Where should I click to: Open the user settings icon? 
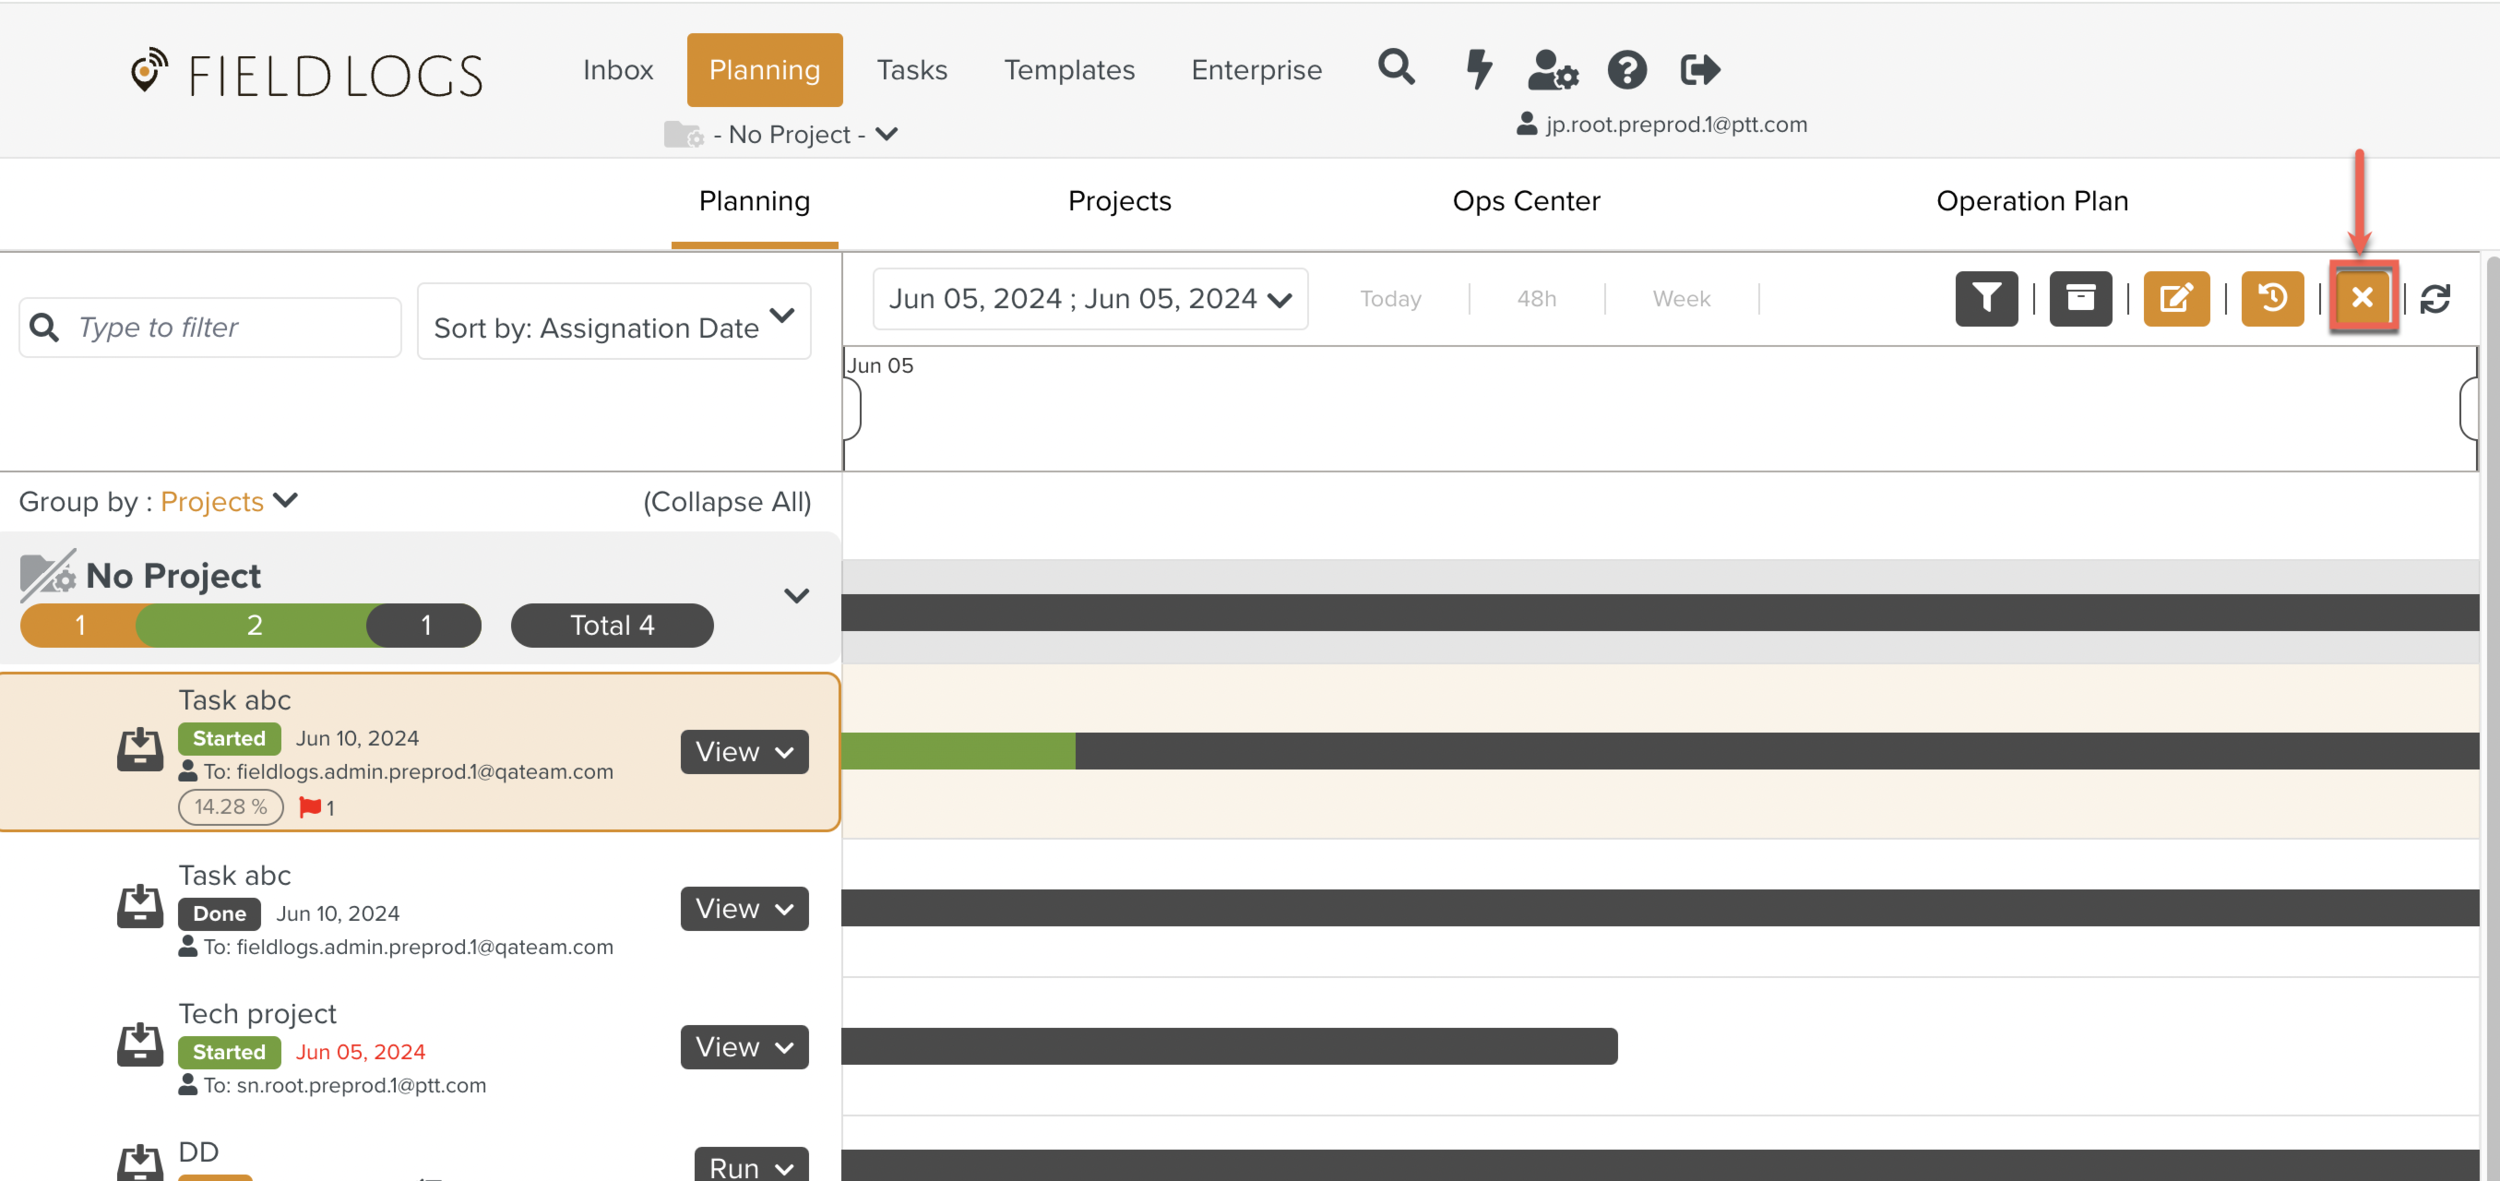1552,70
